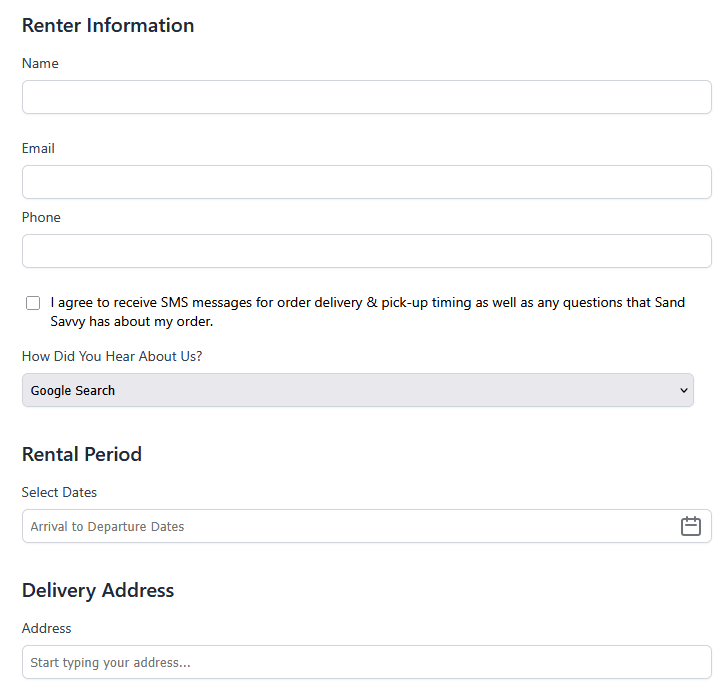The image size is (718, 687).
Task: Click the dropdown chevron beside Google Search
Action: tap(684, 390)
